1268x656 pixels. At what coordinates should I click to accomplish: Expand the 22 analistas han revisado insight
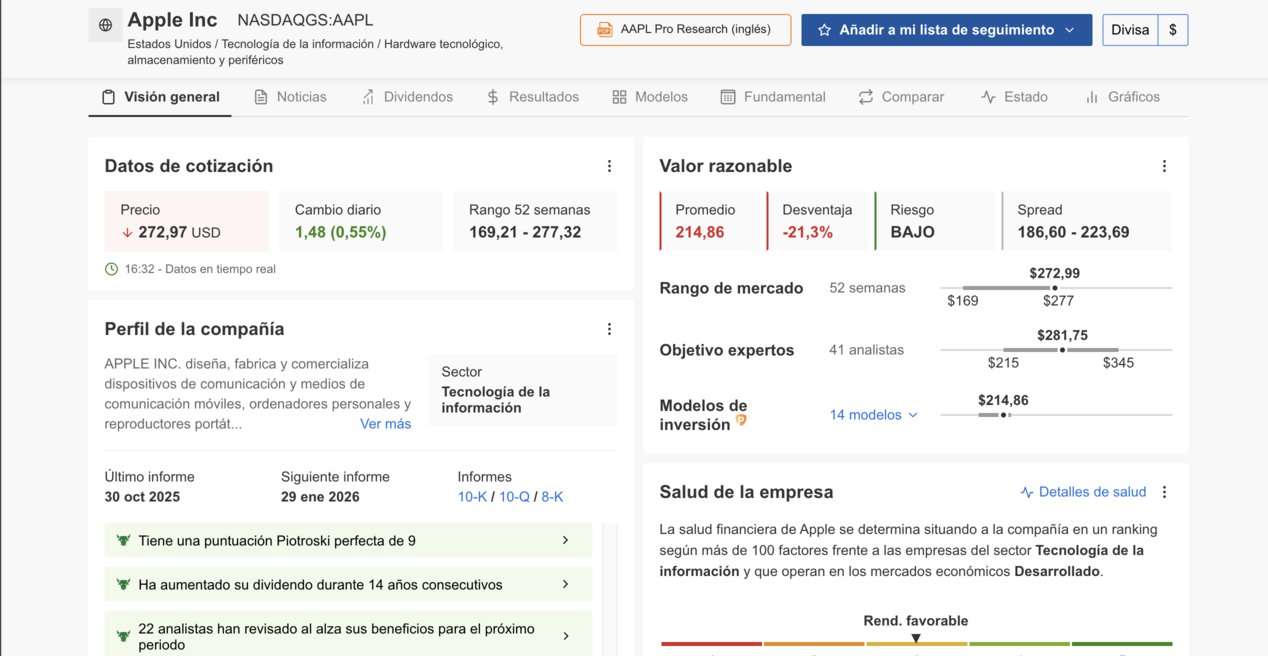(565, 636)
